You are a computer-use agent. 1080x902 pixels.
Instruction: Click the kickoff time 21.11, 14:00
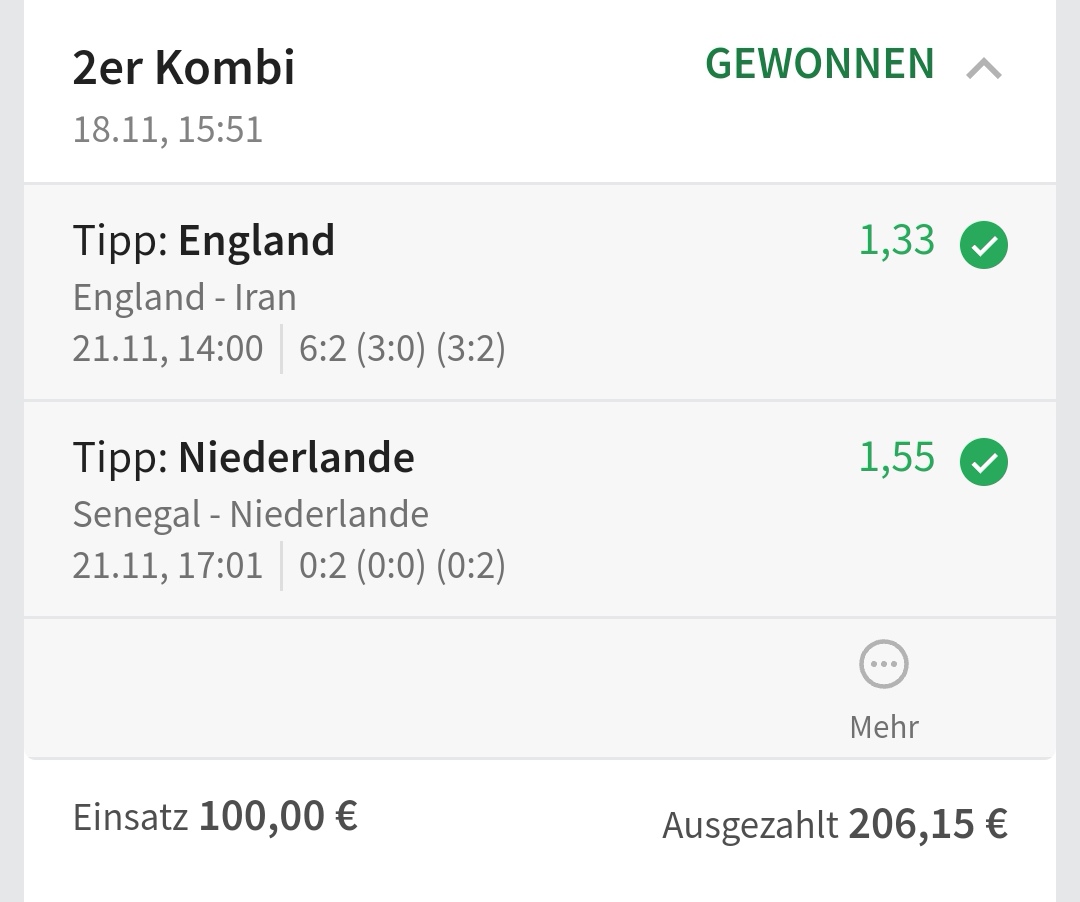[x=168, y=349]
